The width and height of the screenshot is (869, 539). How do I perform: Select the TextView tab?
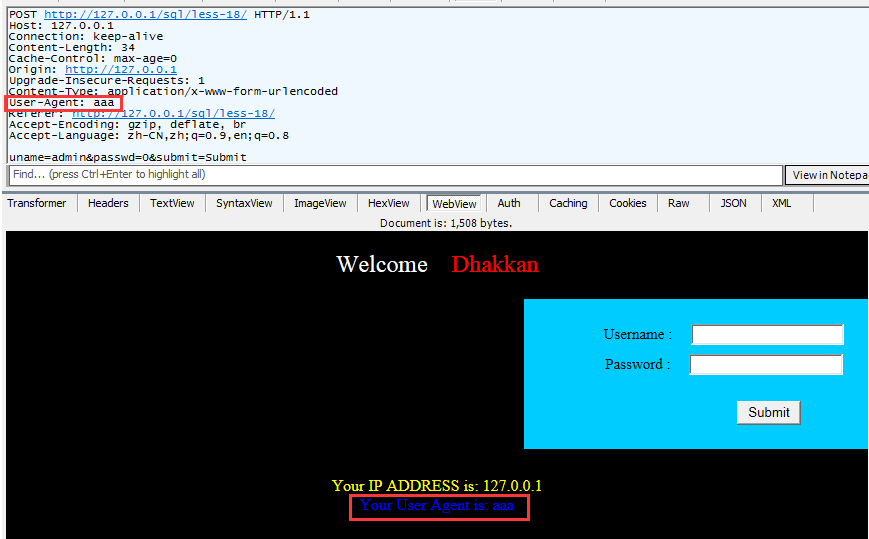[x=172, y=203]
